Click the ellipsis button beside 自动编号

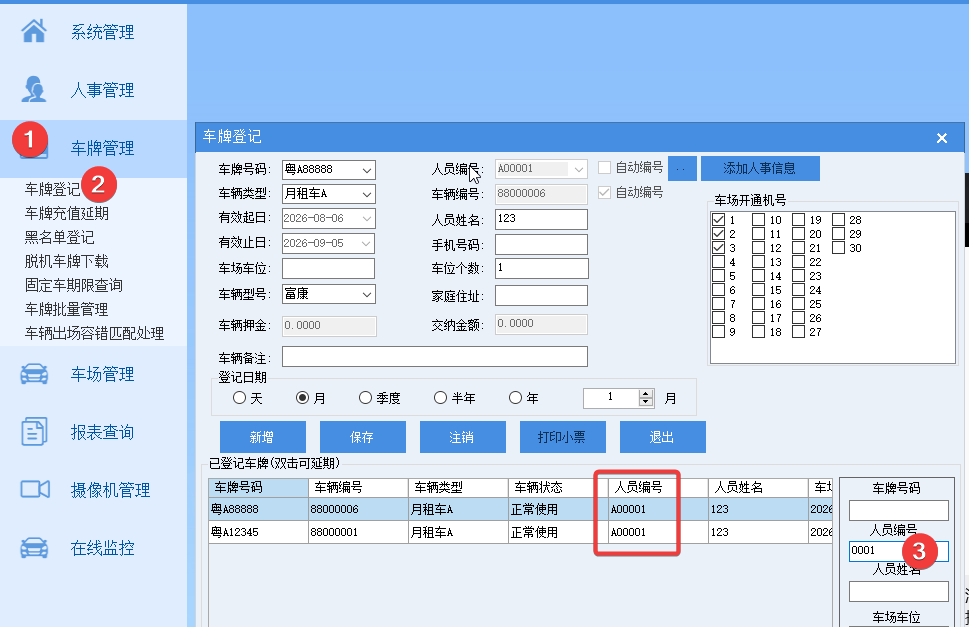coord(682,168)
